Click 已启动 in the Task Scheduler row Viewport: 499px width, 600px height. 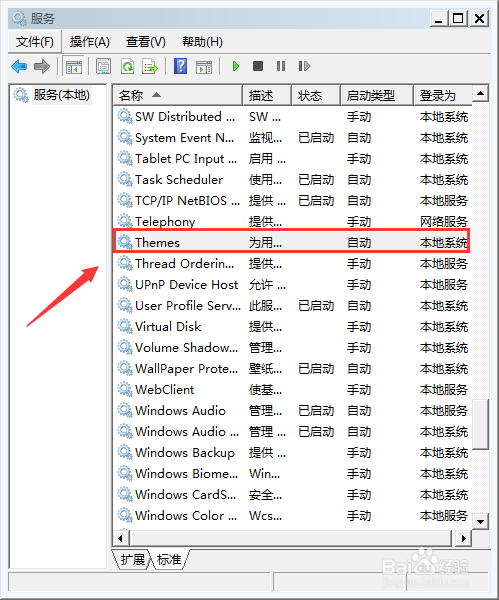(316, 180)
